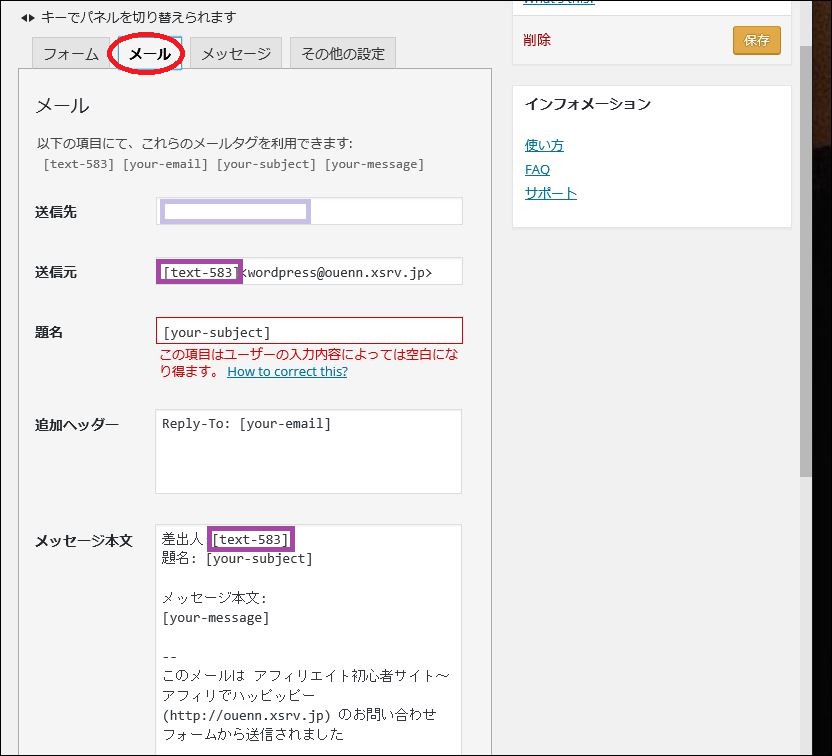Open the メッセージ tab
832x756 pixels.
click(236, 53)
